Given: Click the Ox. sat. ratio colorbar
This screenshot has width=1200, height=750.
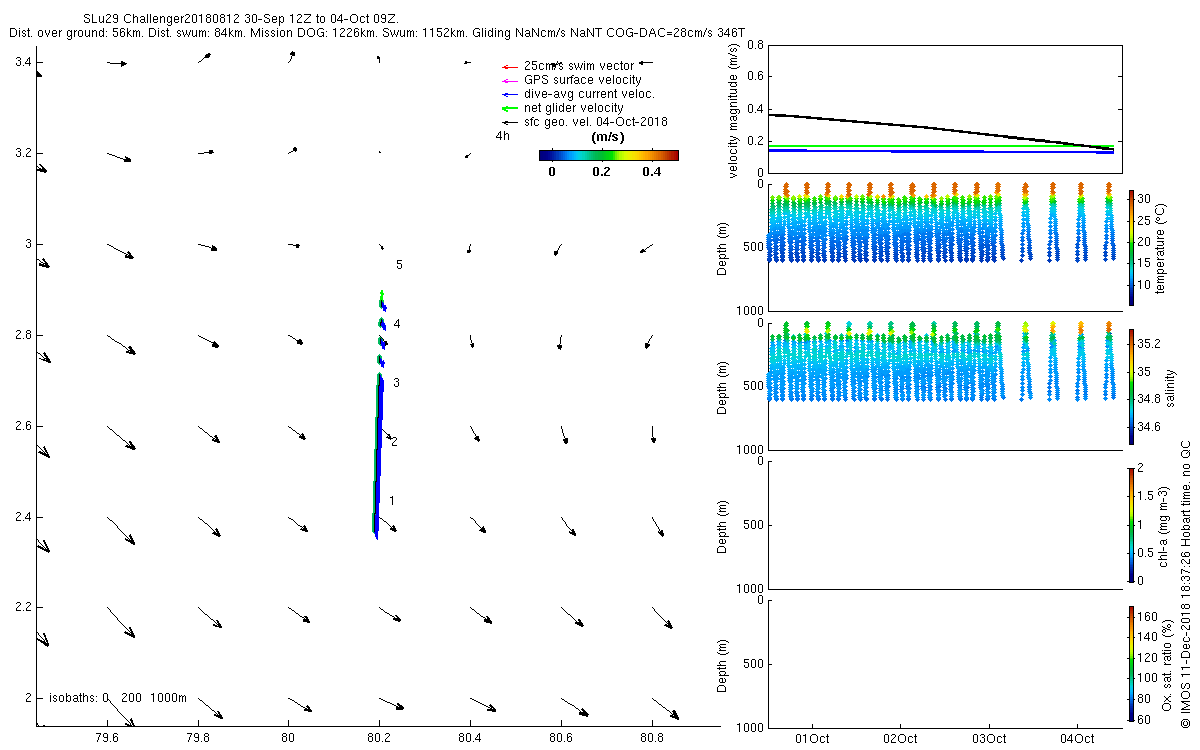Looking at the screenshot, I should point(1132,663).
